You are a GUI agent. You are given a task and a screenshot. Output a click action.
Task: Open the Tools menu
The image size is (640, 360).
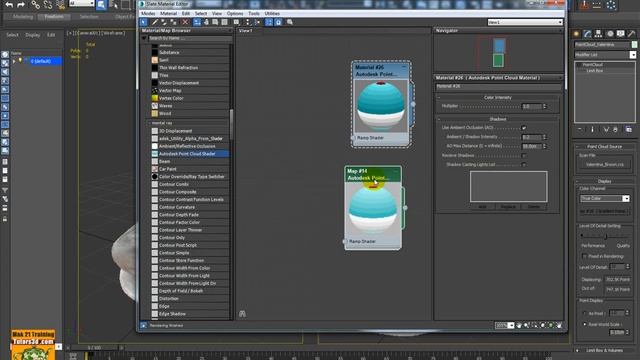(253, 13)
